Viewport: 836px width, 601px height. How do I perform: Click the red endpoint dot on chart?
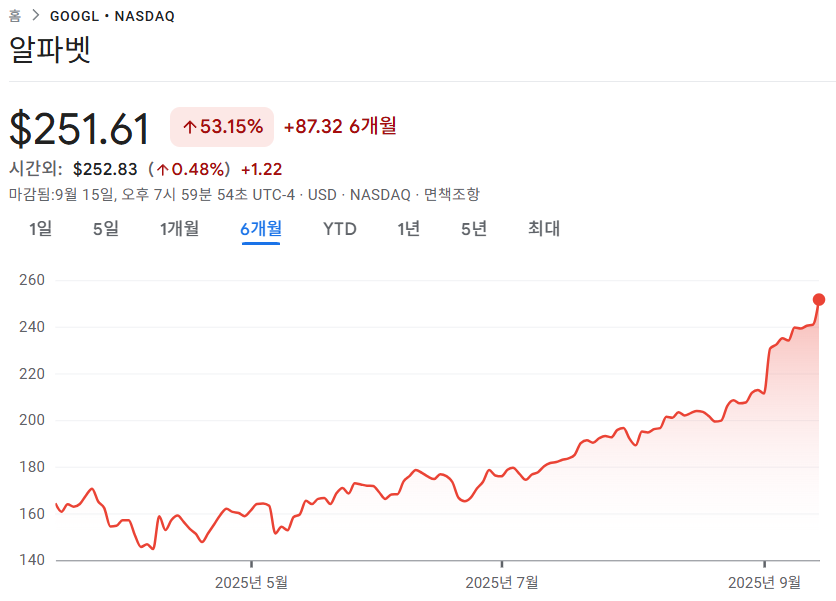point(819,300)
